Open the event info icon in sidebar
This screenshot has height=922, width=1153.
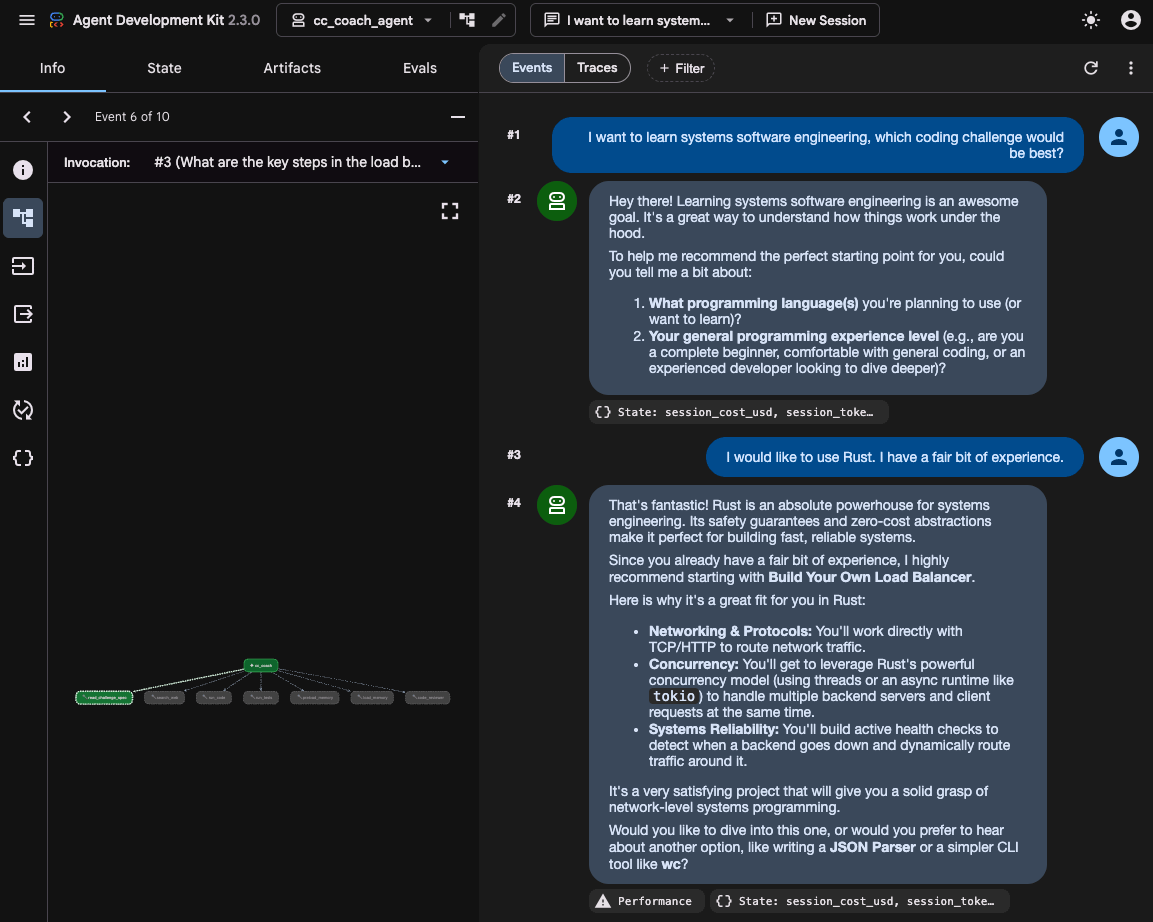23,170
